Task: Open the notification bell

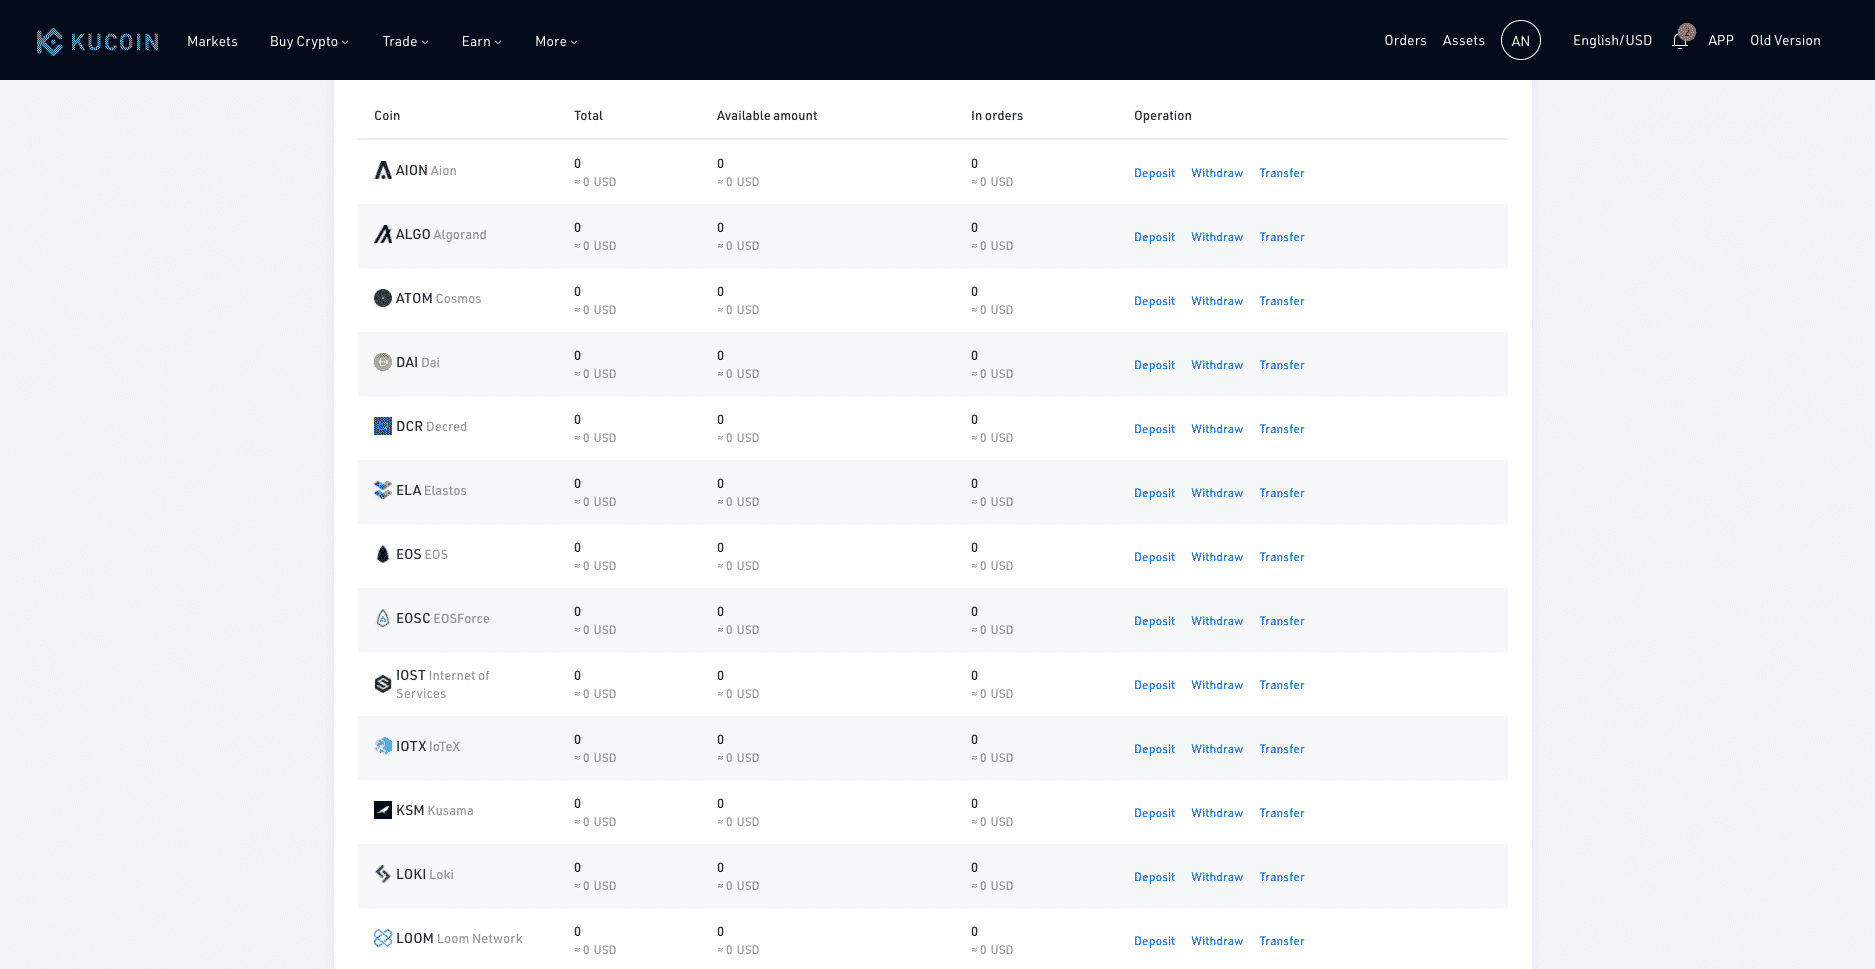Action: click(1680, 40)
